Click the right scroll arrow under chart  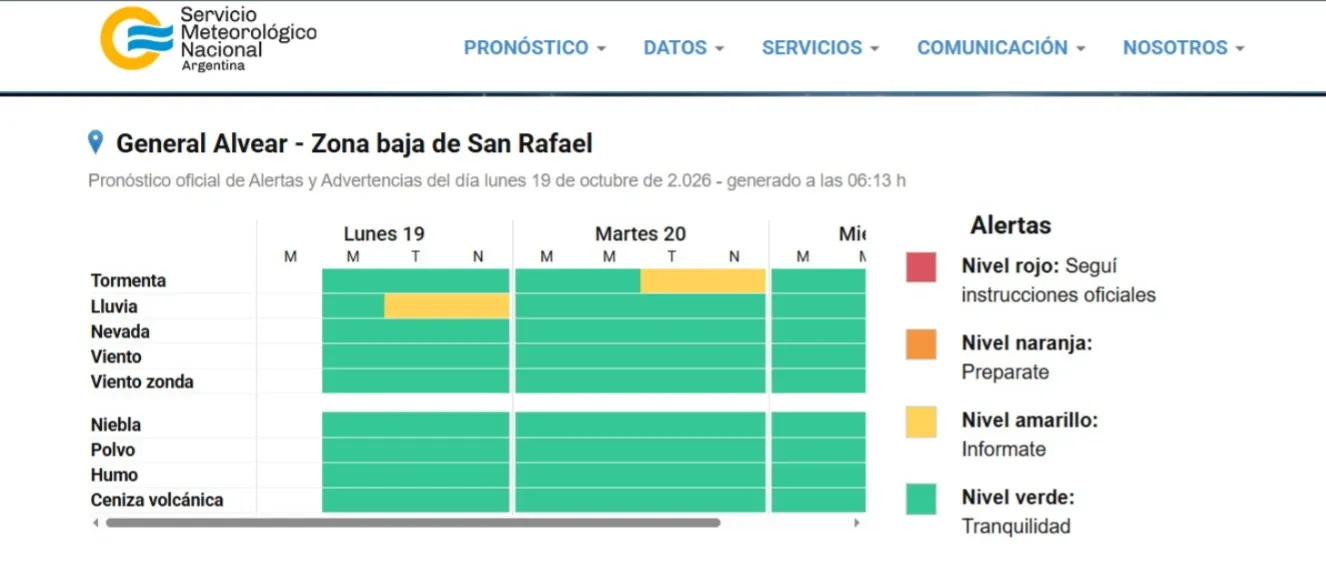[x=857, y=522]
